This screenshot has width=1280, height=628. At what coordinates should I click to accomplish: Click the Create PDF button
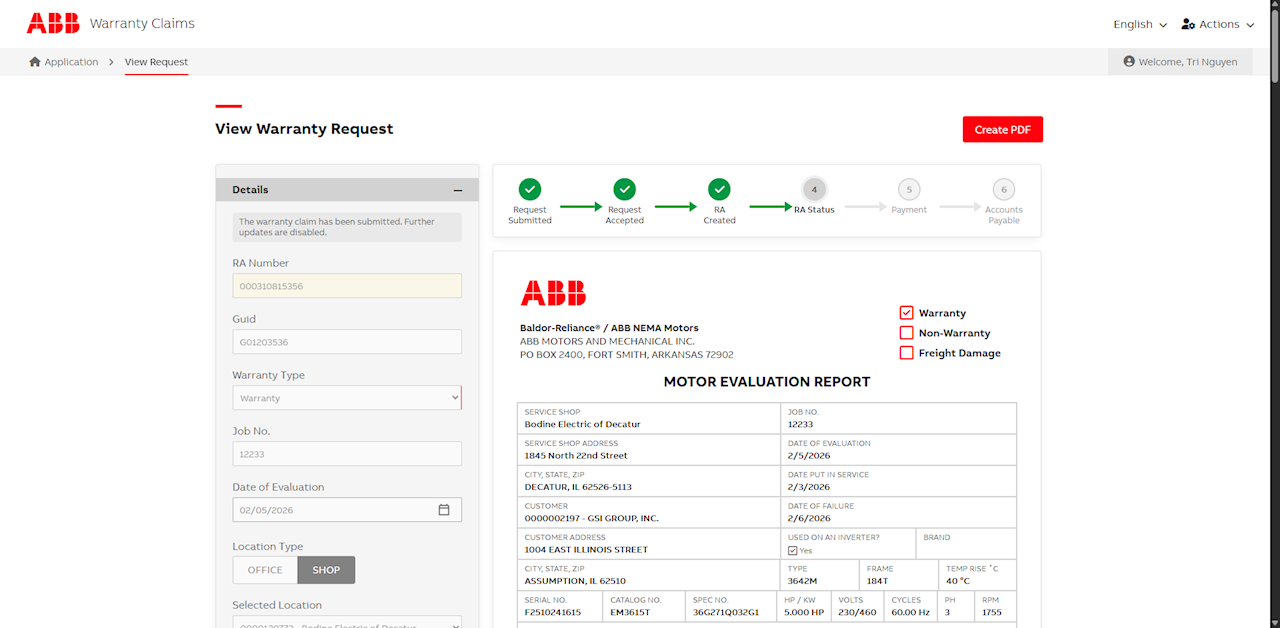(1002, 129)
